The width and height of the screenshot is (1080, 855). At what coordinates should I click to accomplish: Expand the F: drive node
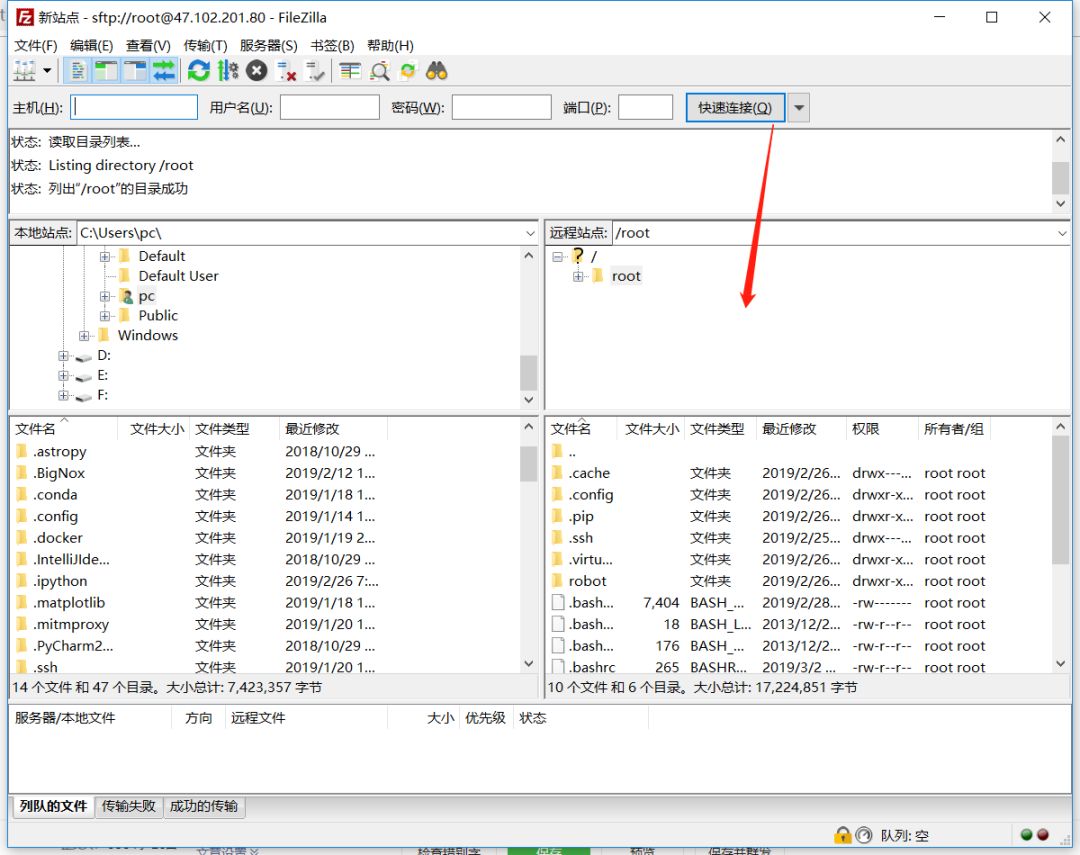click(63, 395)
